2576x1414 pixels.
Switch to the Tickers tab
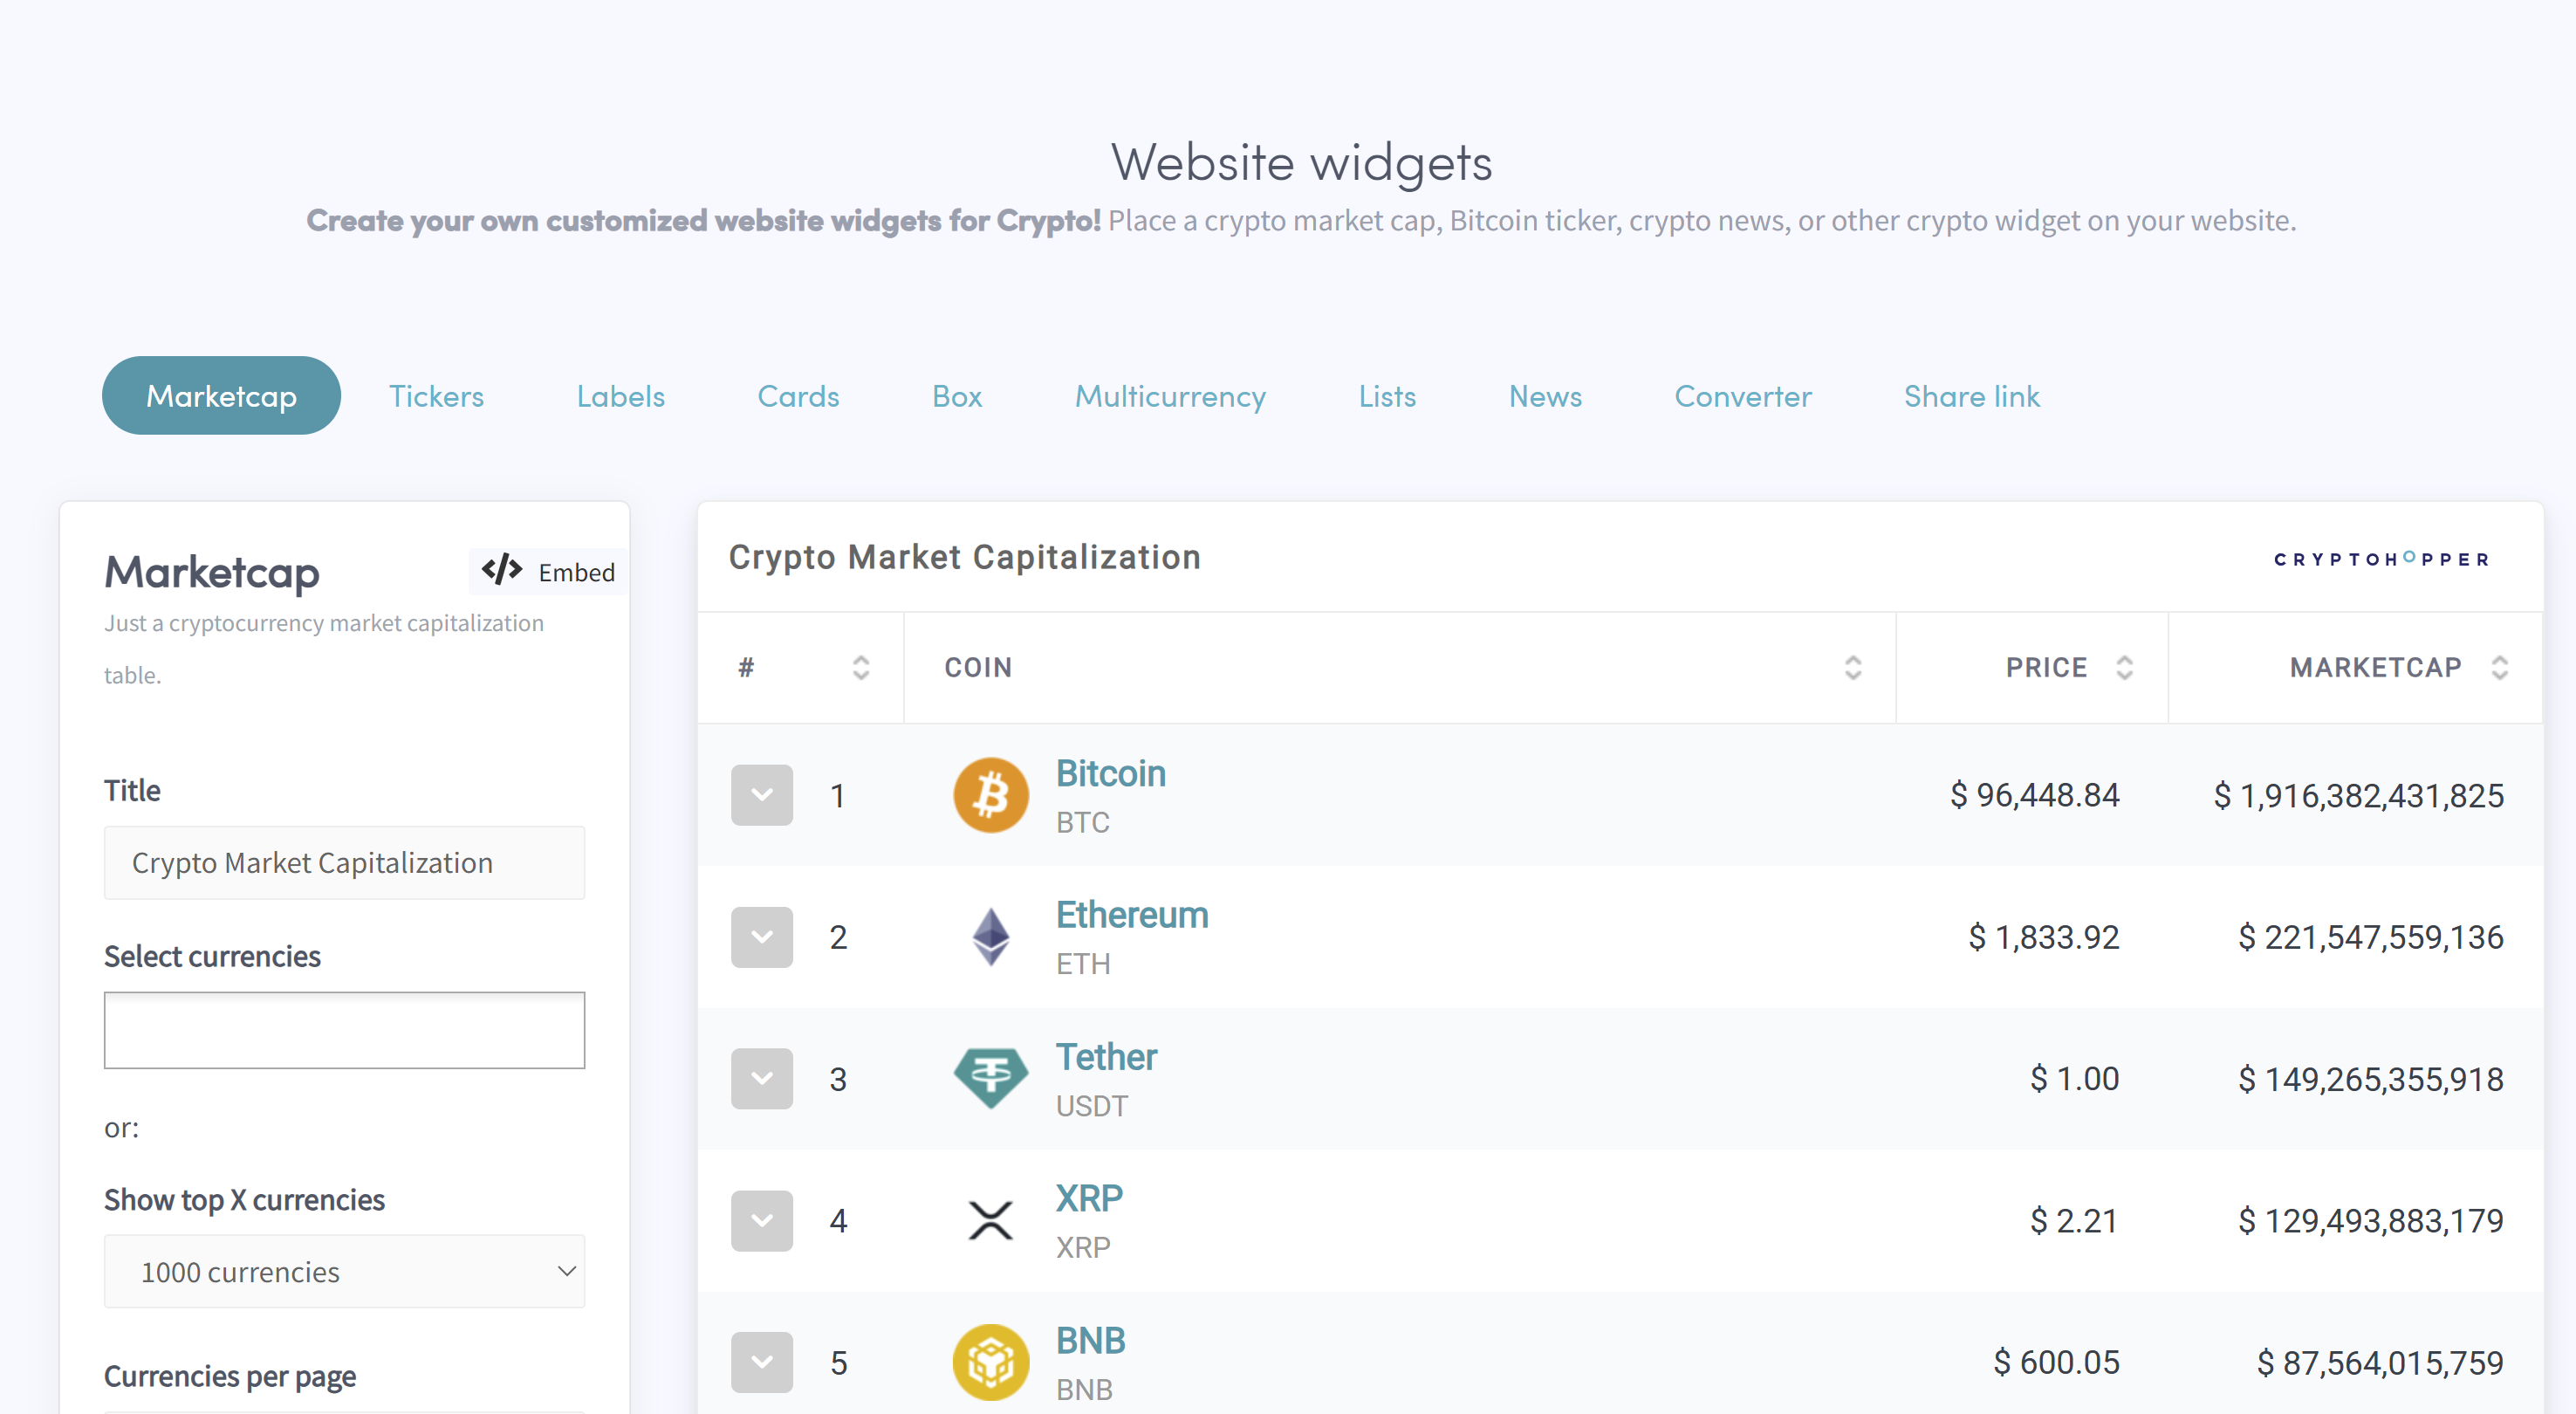click(436, 396)
